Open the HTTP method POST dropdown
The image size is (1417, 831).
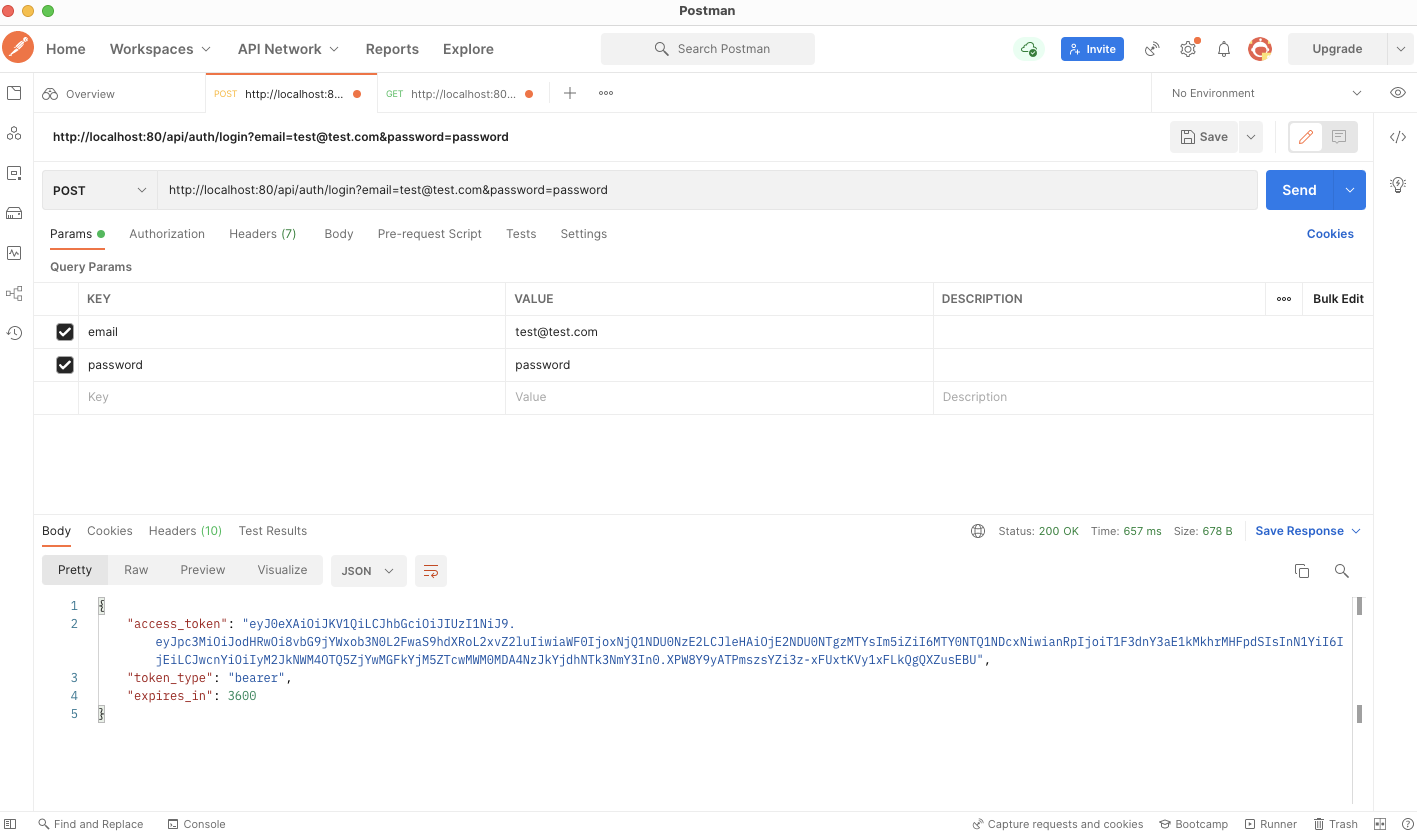[x=99, y=190]
